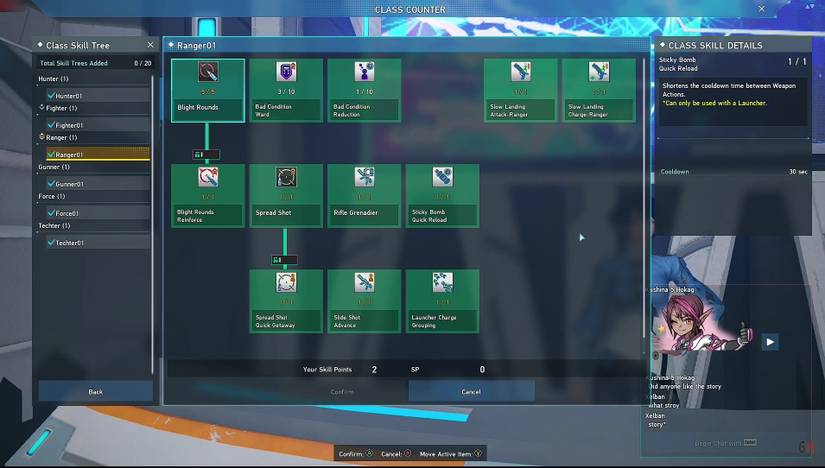
Task: Select the Blight Rounds skill icon
Action: coord(208,72)
